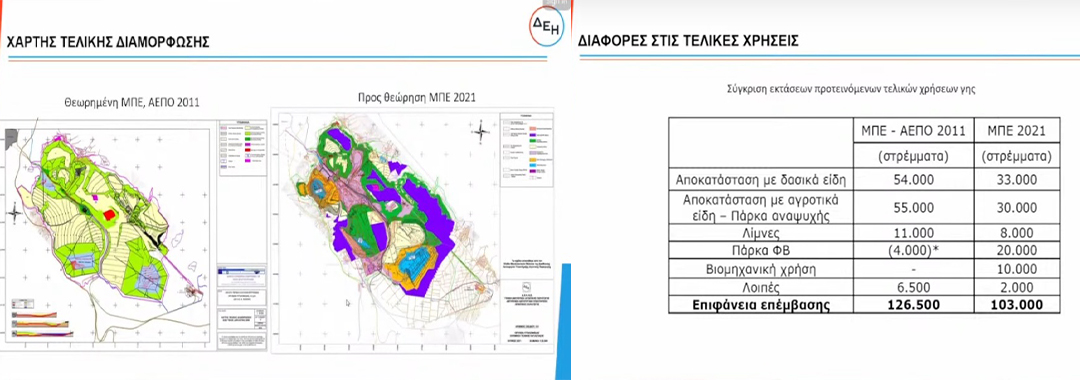Image resolution: width=1080 pixels, height=380 pixels.
Task: Open the left map titled Θεωρημένη ΜΠΕ, ΑΕΠΟ 2011
Action: [x=133, y=235]
